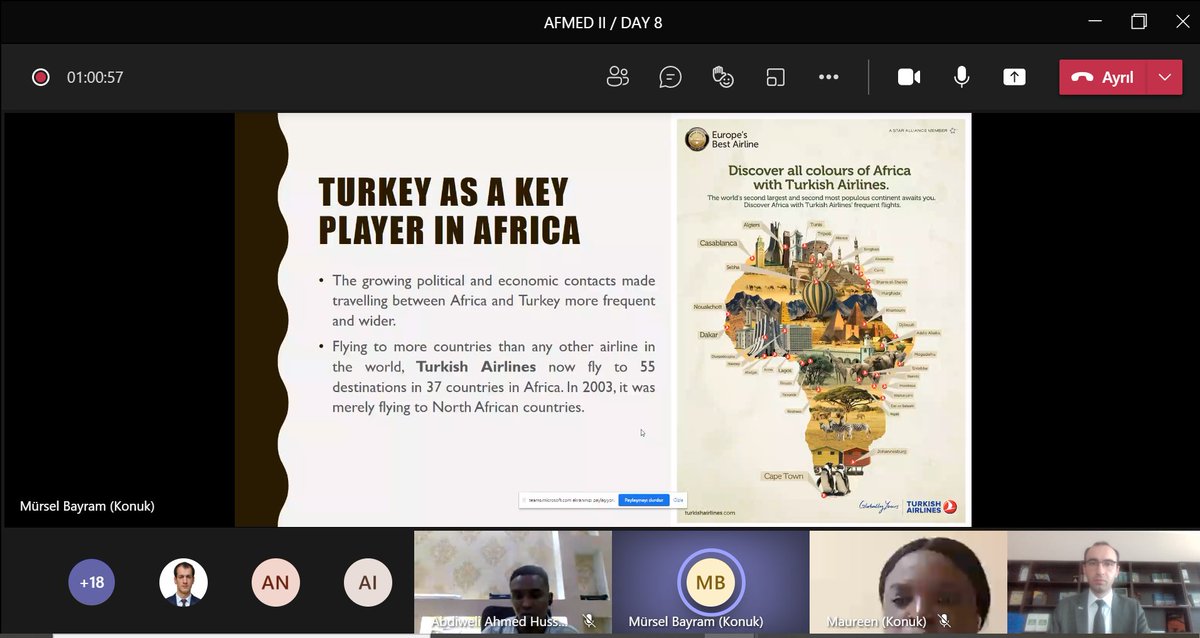Click the Turkish Airlines Africa poster
The height and width of the screenshot is (638, 1200).
(x=821, y=320)
